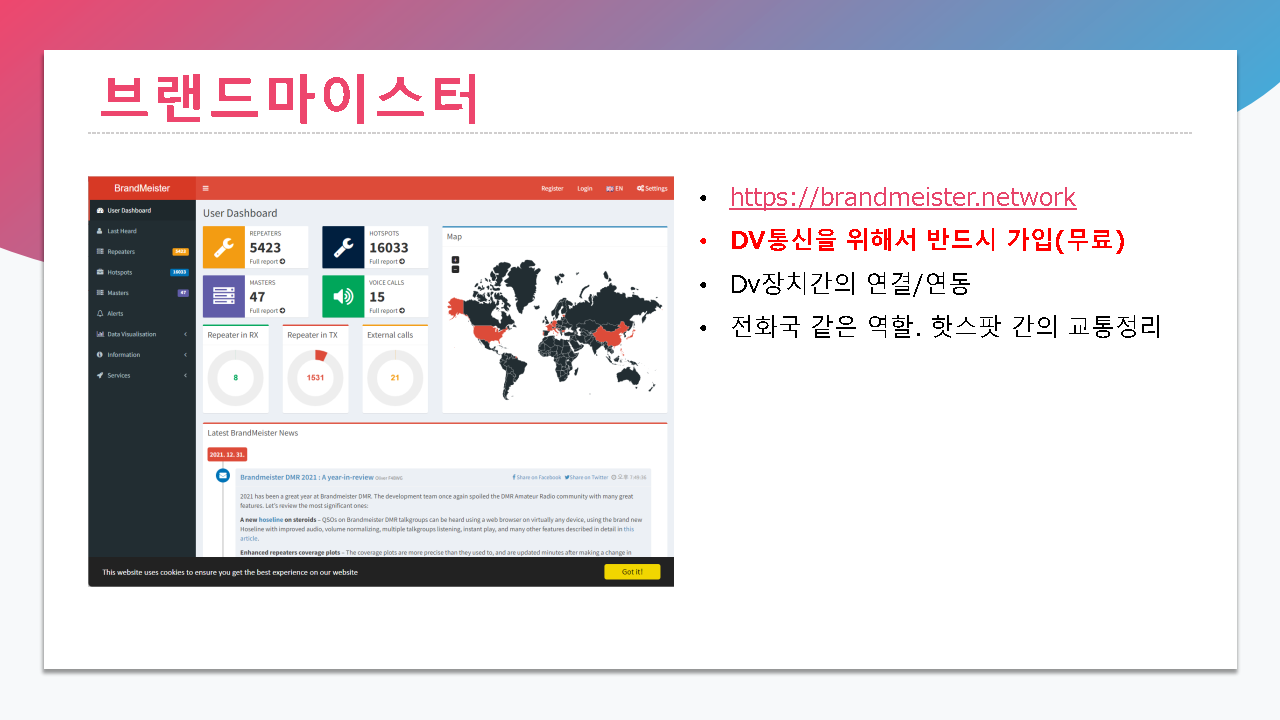Click the wrench icon on the dark Hotspots card
The width and height of the screenshot is (1280, 720).
[x=344, y=246]
